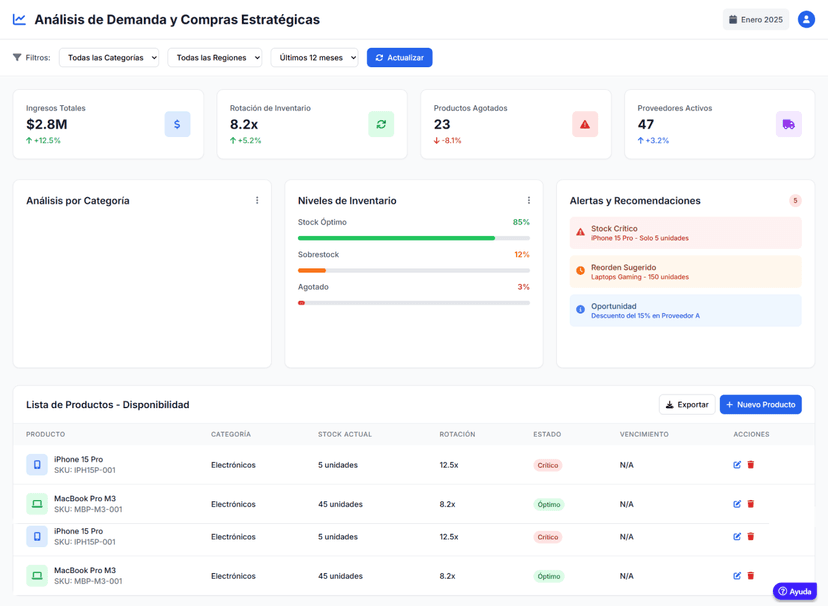The image size is (828, 606).
Task: Click the phone icon of the first iPhone 15 Pro row
Action: [37, 465]
